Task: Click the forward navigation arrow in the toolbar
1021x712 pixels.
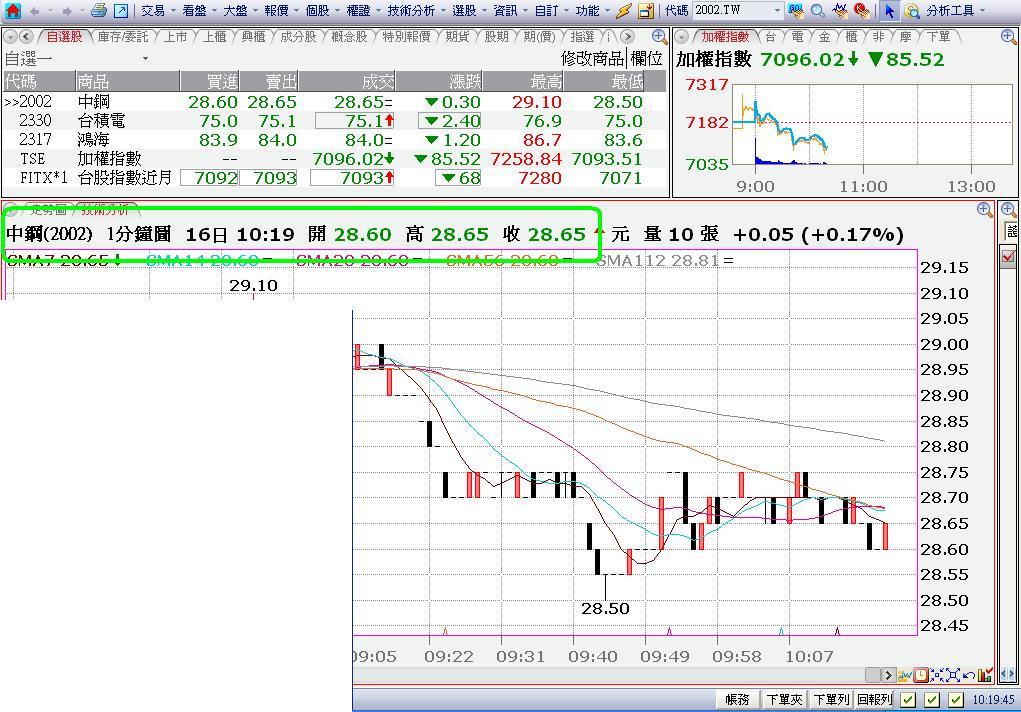Action: pyautogui.click(x=66, y=10)
